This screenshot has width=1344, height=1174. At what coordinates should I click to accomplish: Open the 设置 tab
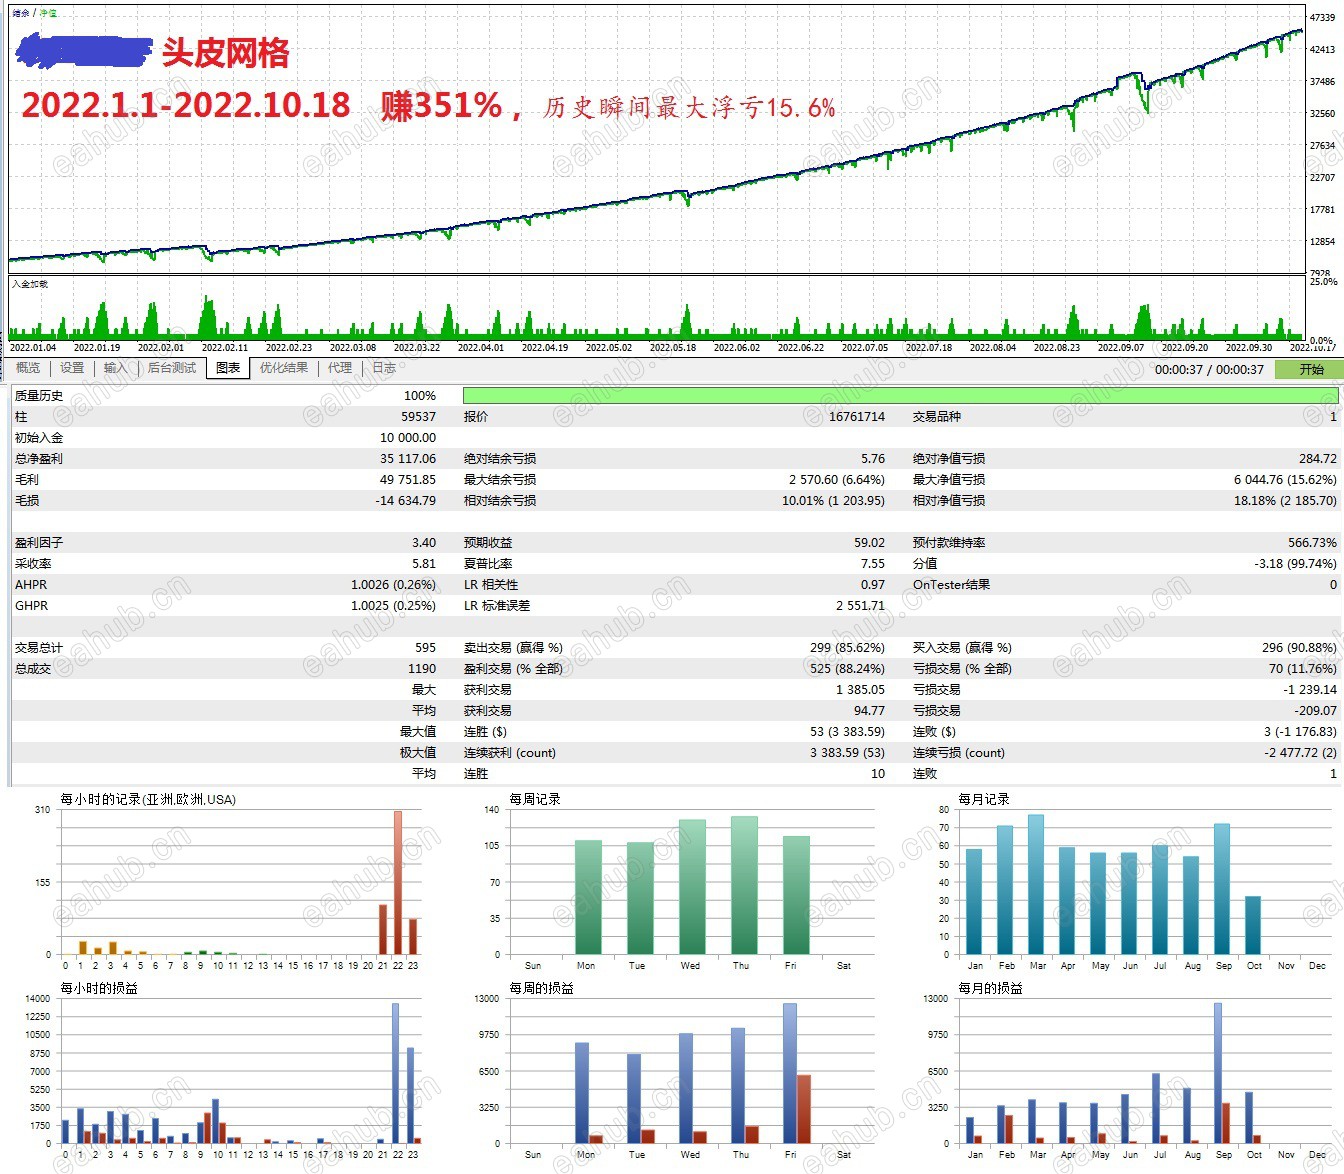[72, 368]
